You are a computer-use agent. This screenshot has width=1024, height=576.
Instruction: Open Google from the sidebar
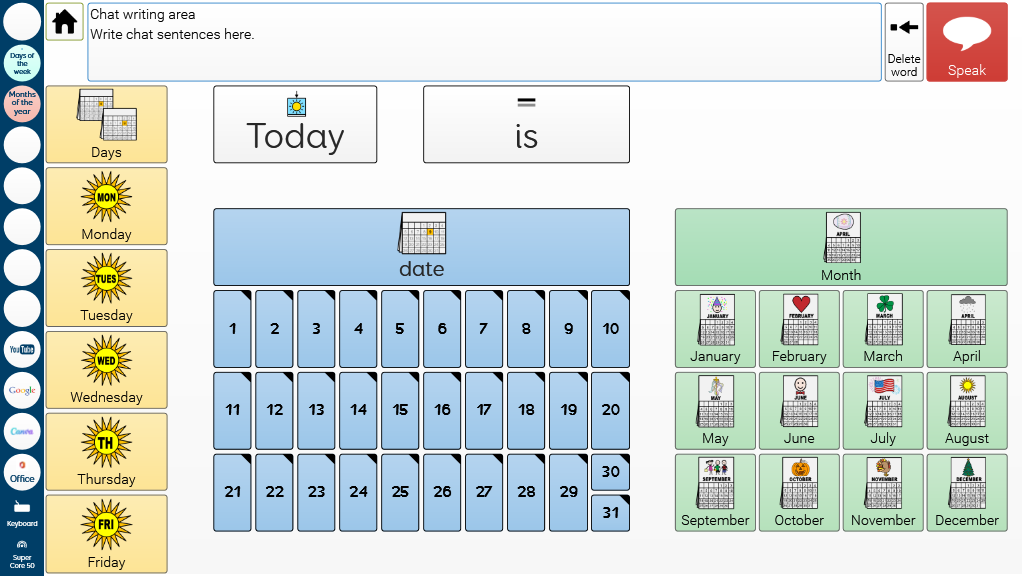point(22,390)
